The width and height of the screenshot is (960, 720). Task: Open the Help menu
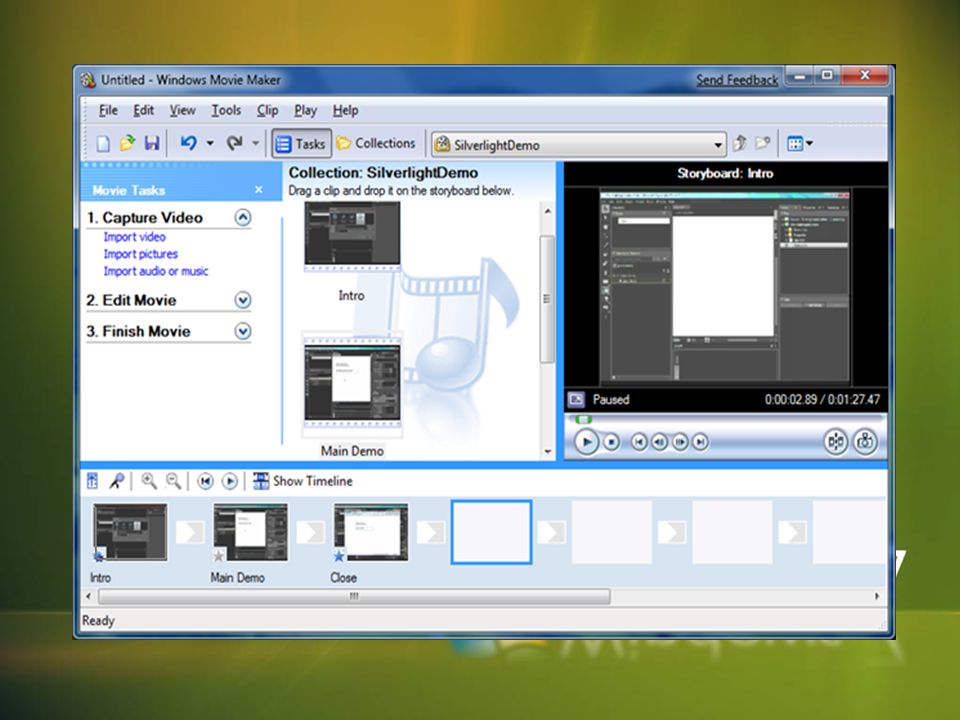click(345, 110)
